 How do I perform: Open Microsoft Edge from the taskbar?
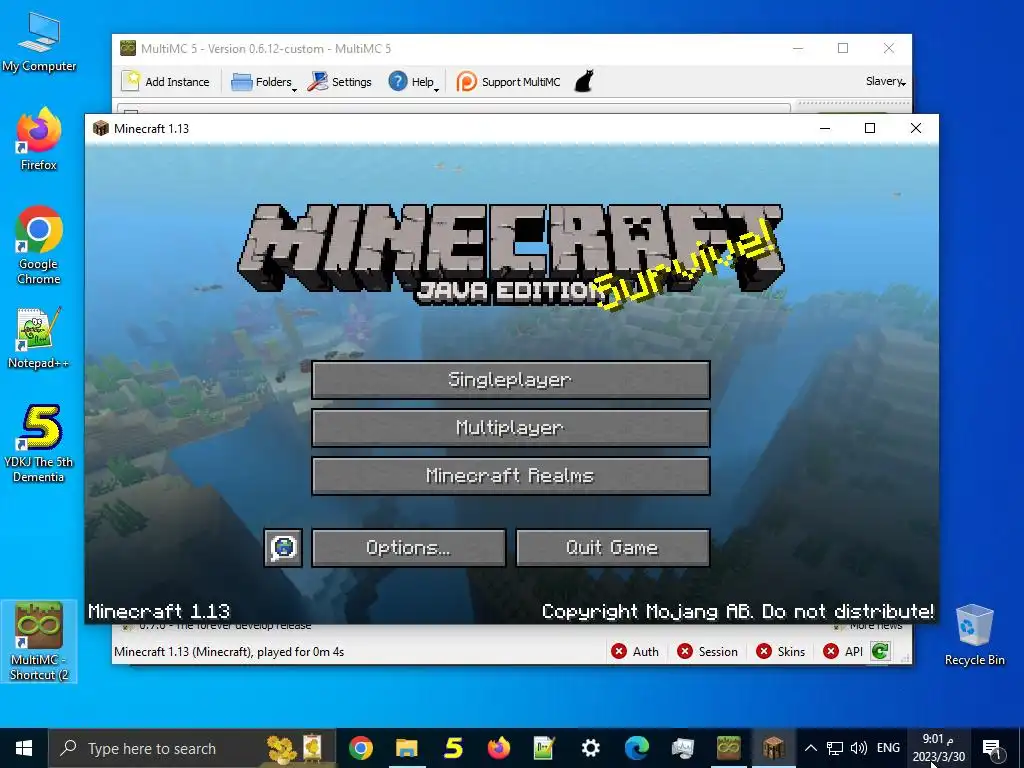pos(636,748)
